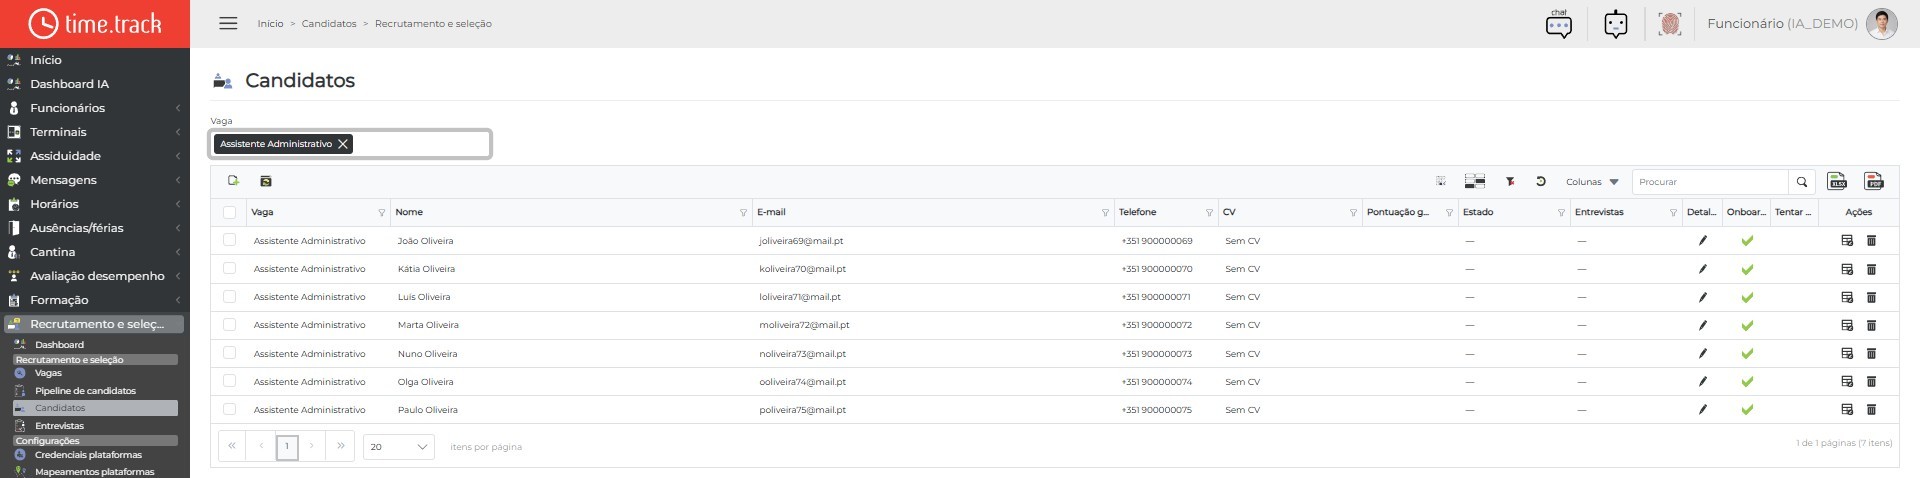This screenshot has width=1920, height=478.
Task: Go to page 1 in pagination
Action: pos(287,447)
